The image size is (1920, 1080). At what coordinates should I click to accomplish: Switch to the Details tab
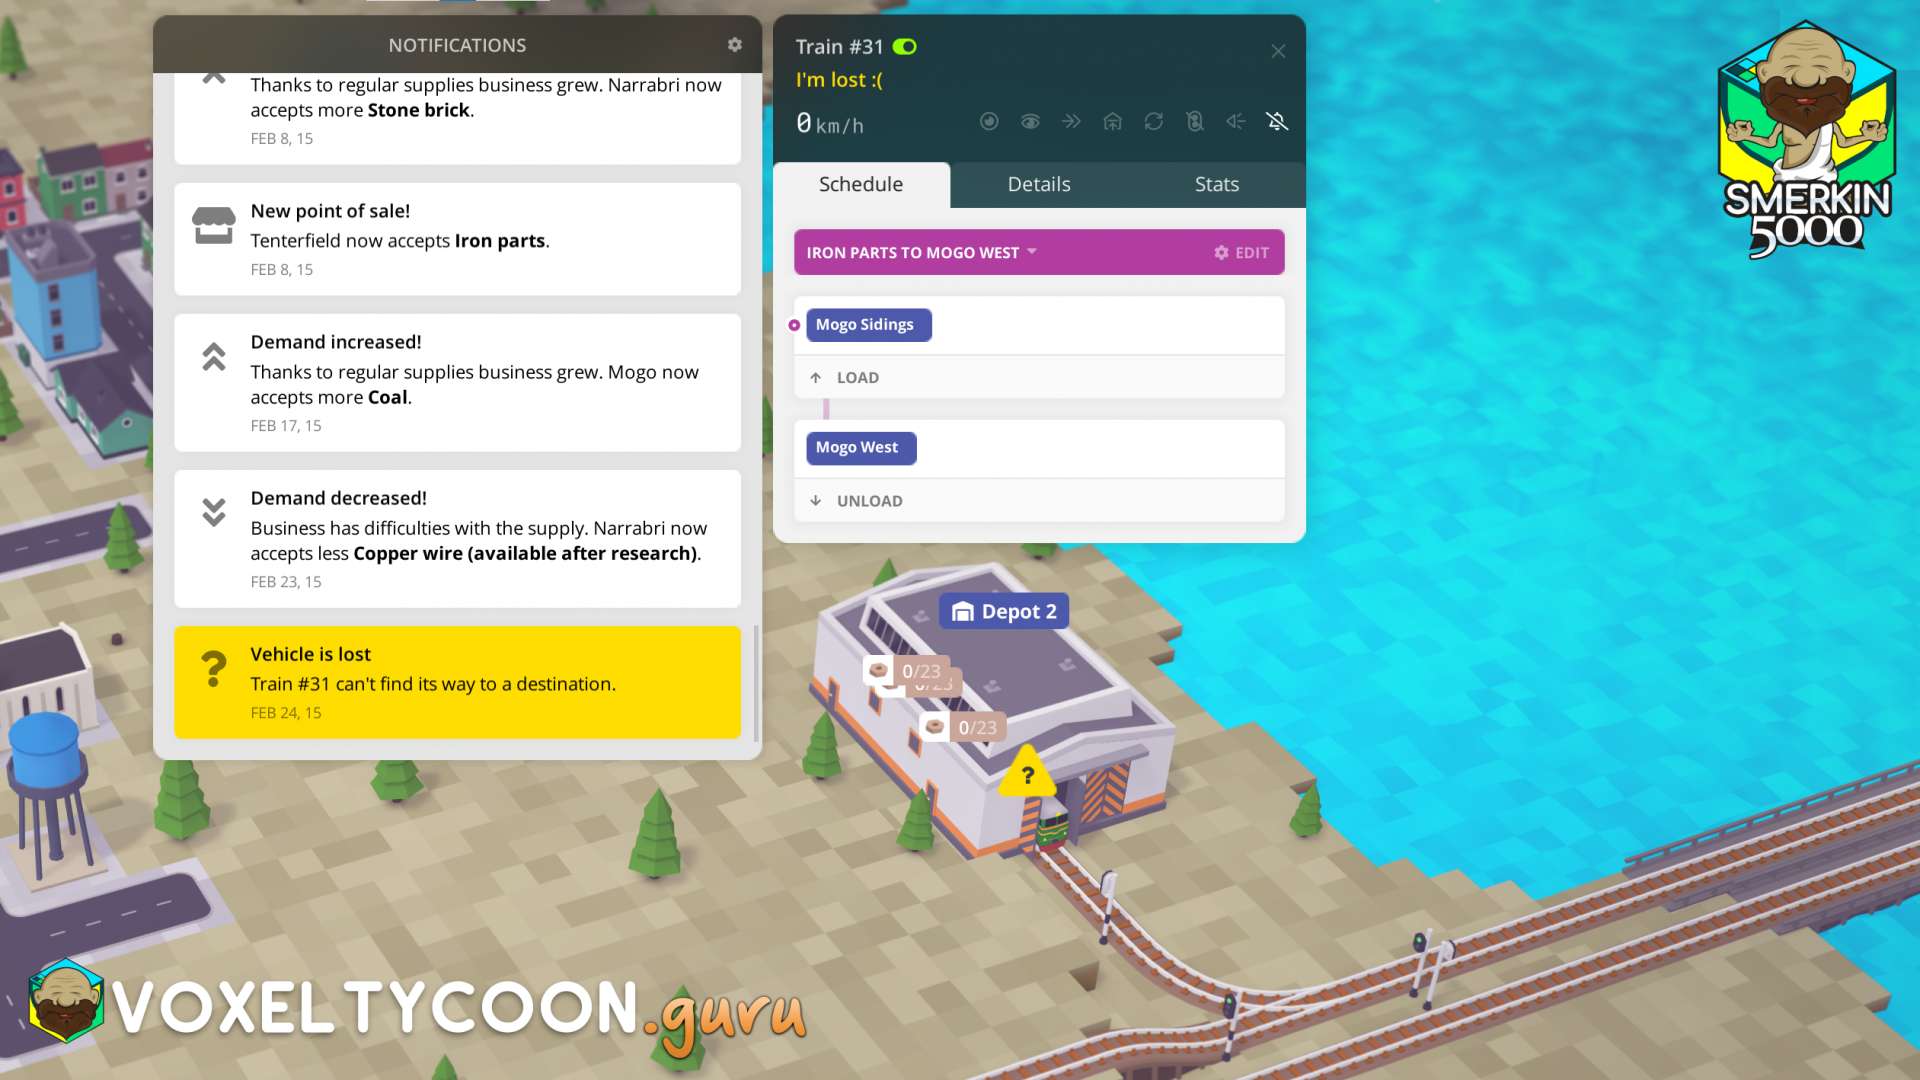1038,185
